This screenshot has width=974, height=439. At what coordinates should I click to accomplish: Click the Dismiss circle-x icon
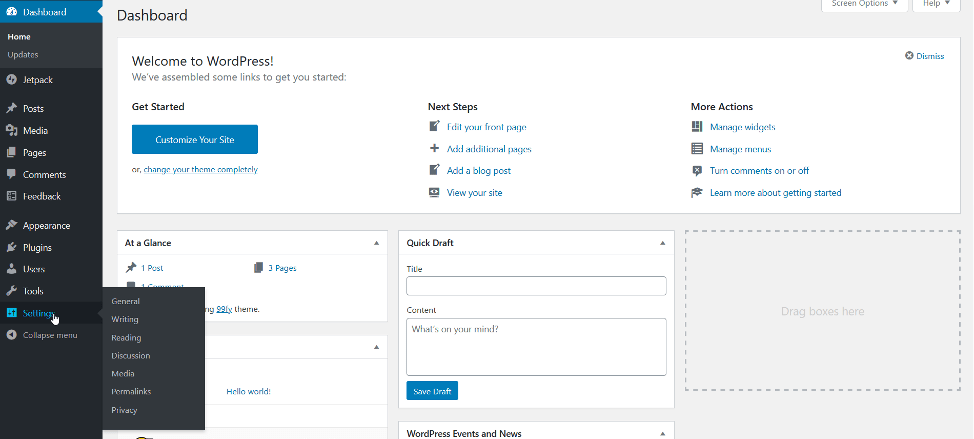[x=909, y=56]
